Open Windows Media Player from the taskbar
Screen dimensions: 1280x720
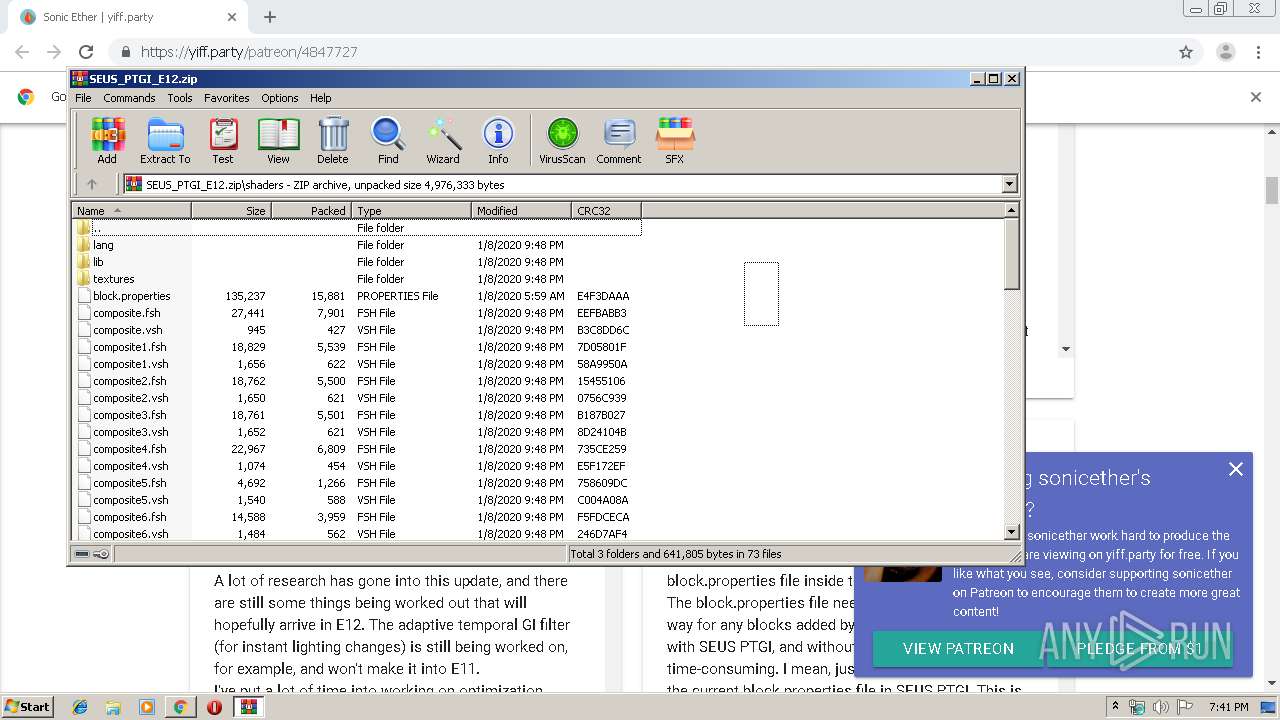(147, 707)
